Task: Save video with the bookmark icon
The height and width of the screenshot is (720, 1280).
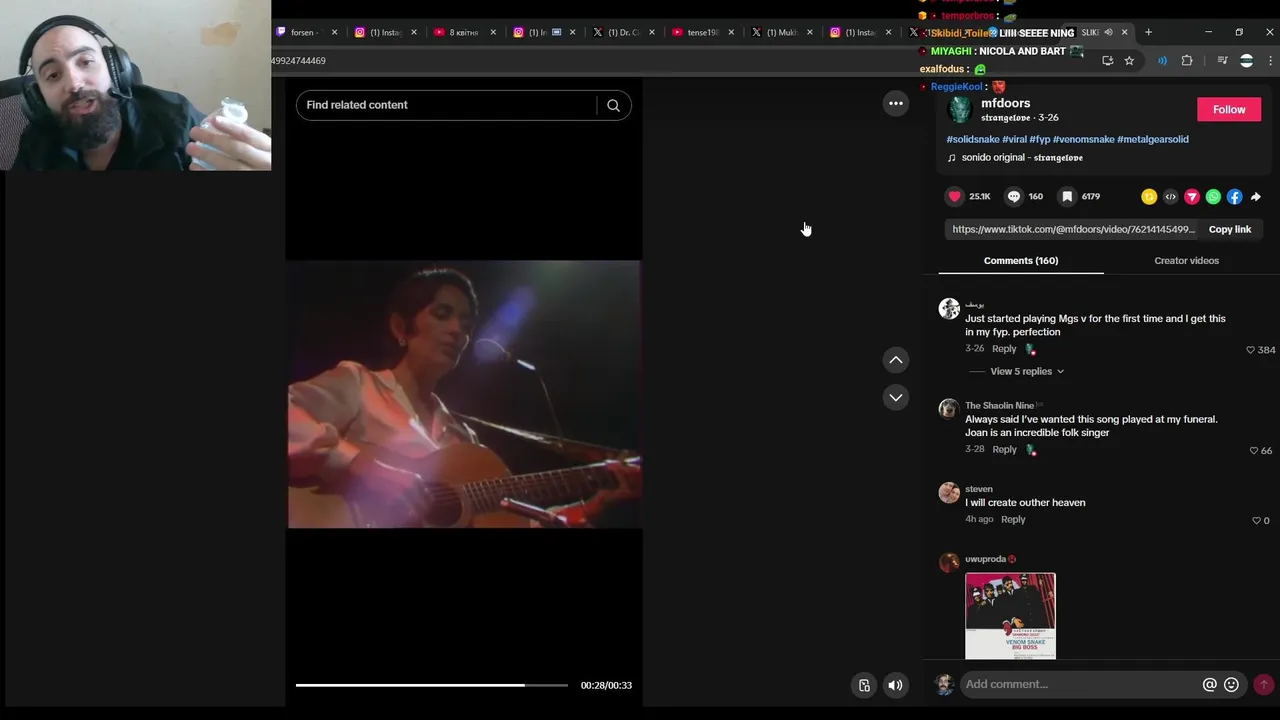Action: pyautogui.click(x=1067, y=196)
